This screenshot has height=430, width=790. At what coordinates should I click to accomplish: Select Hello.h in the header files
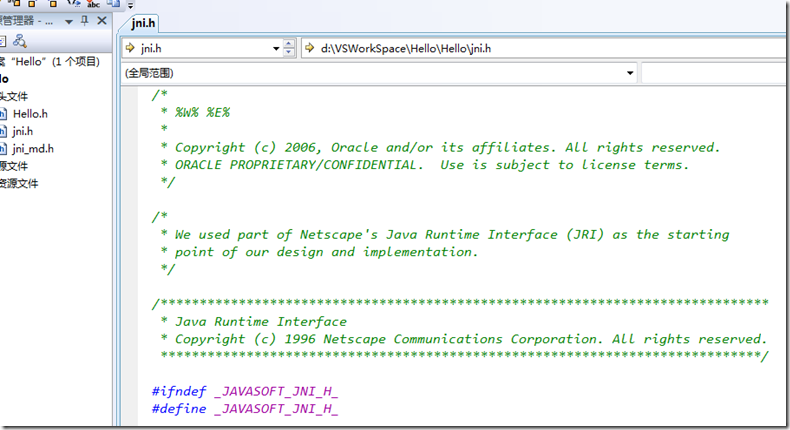click(30, 114)
